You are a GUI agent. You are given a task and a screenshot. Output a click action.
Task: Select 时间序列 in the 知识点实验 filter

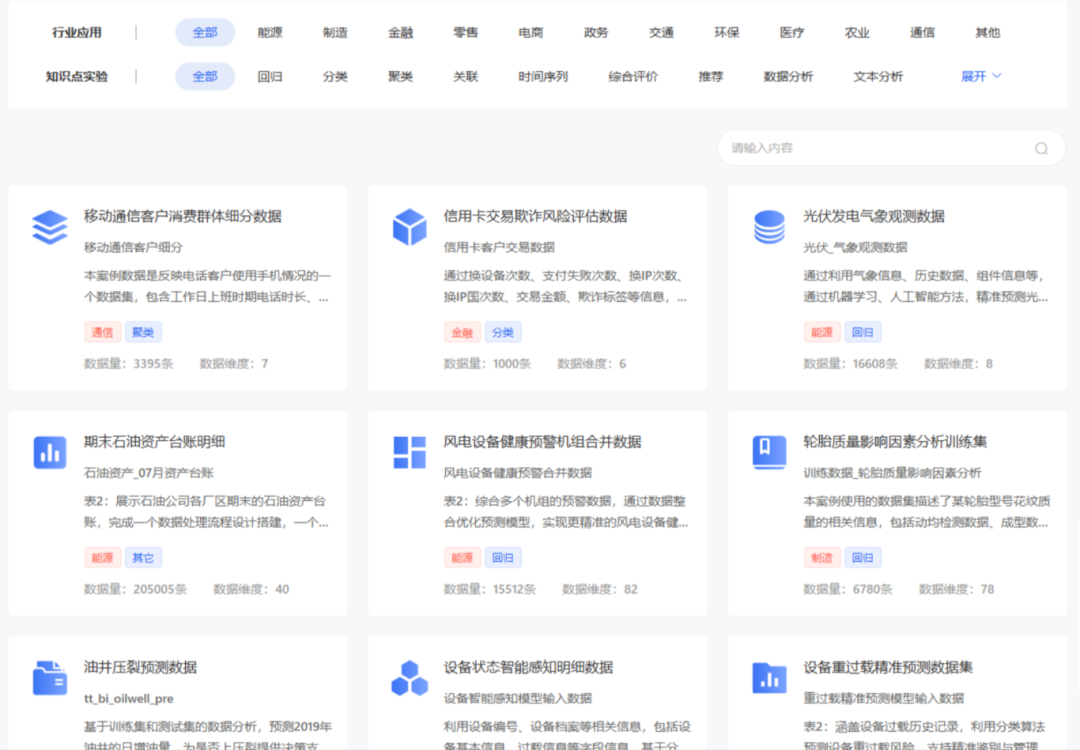(x=543, y=76)
